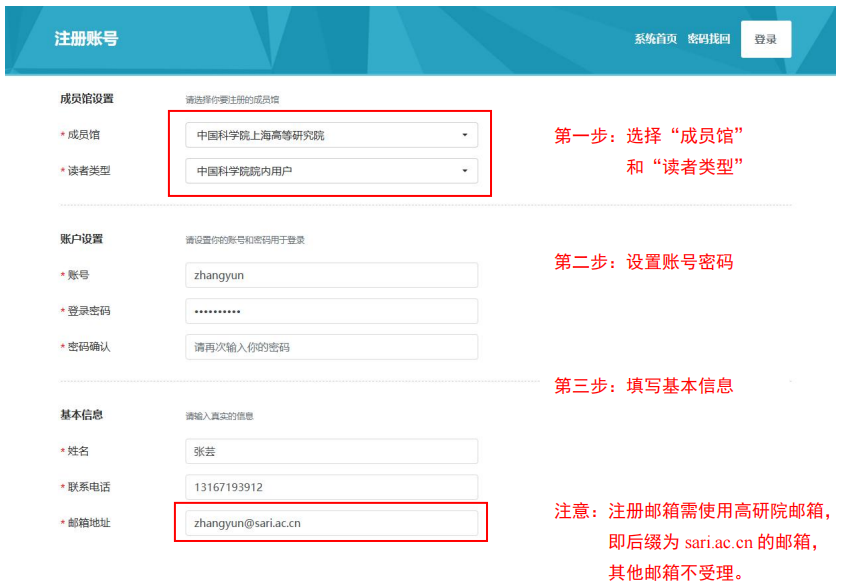The width and height of the screenshot is (841, 588).
Task: Click the 密码确认 field
Action: point(331,347)
